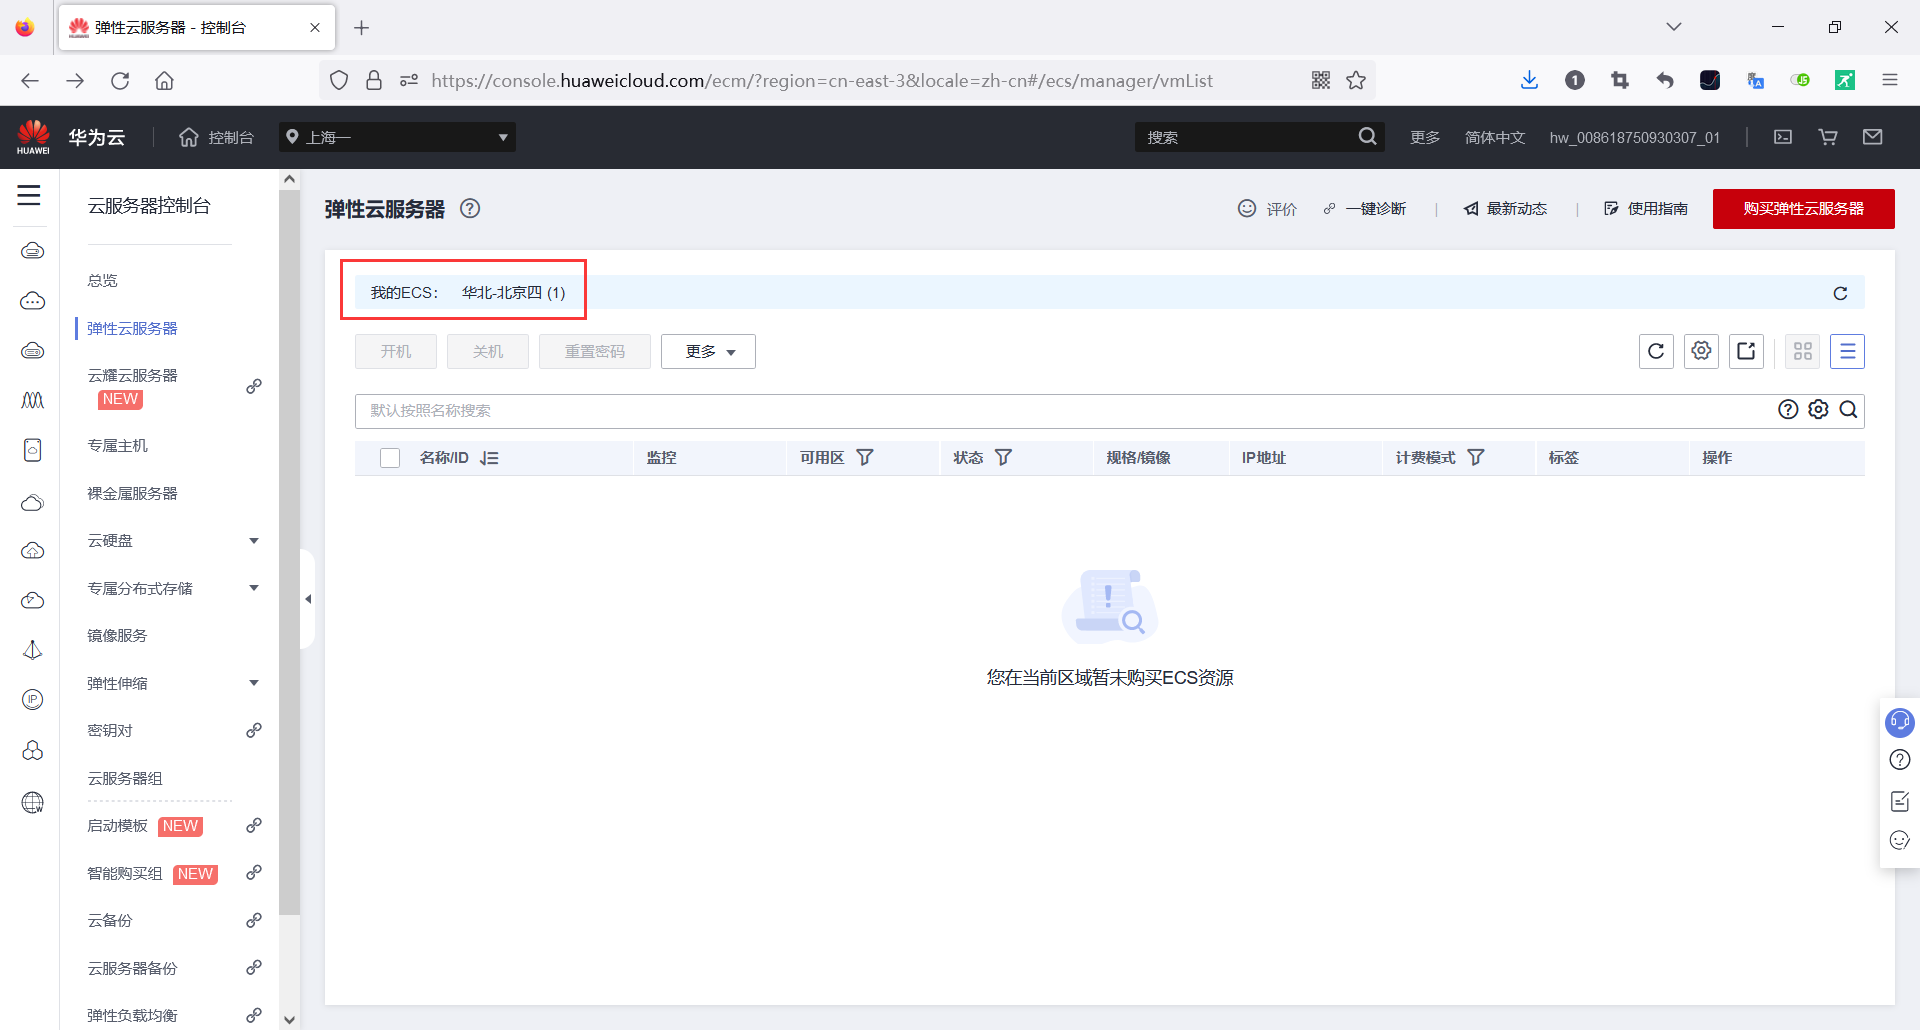Open the search settings gear icon
1920x1030 pixels.
click(x=1818, y=409)
